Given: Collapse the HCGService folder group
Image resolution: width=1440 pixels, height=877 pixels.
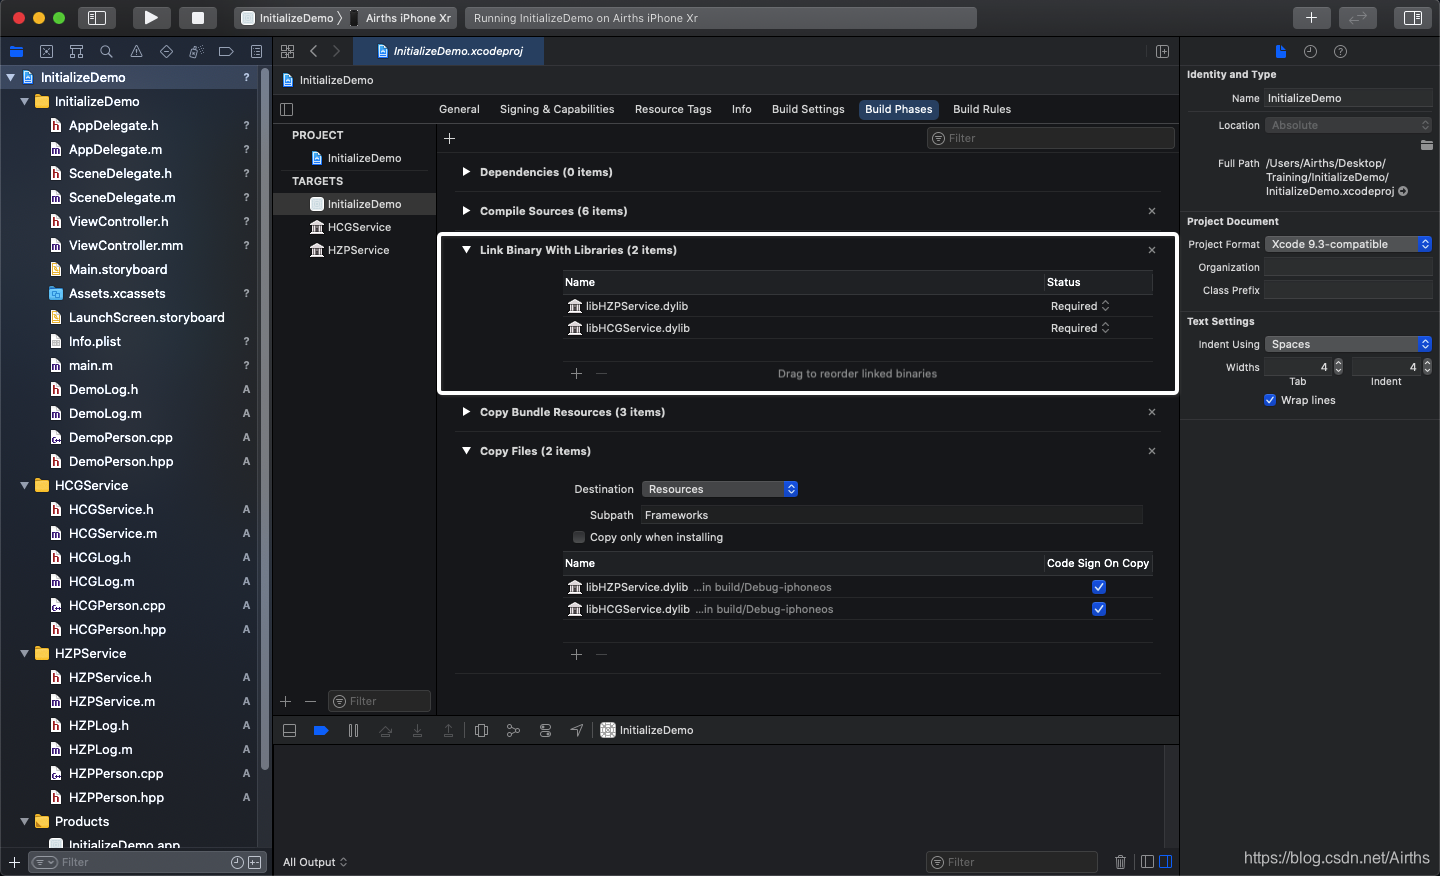Looking at the screenshot, I should [x=24, y=485].
